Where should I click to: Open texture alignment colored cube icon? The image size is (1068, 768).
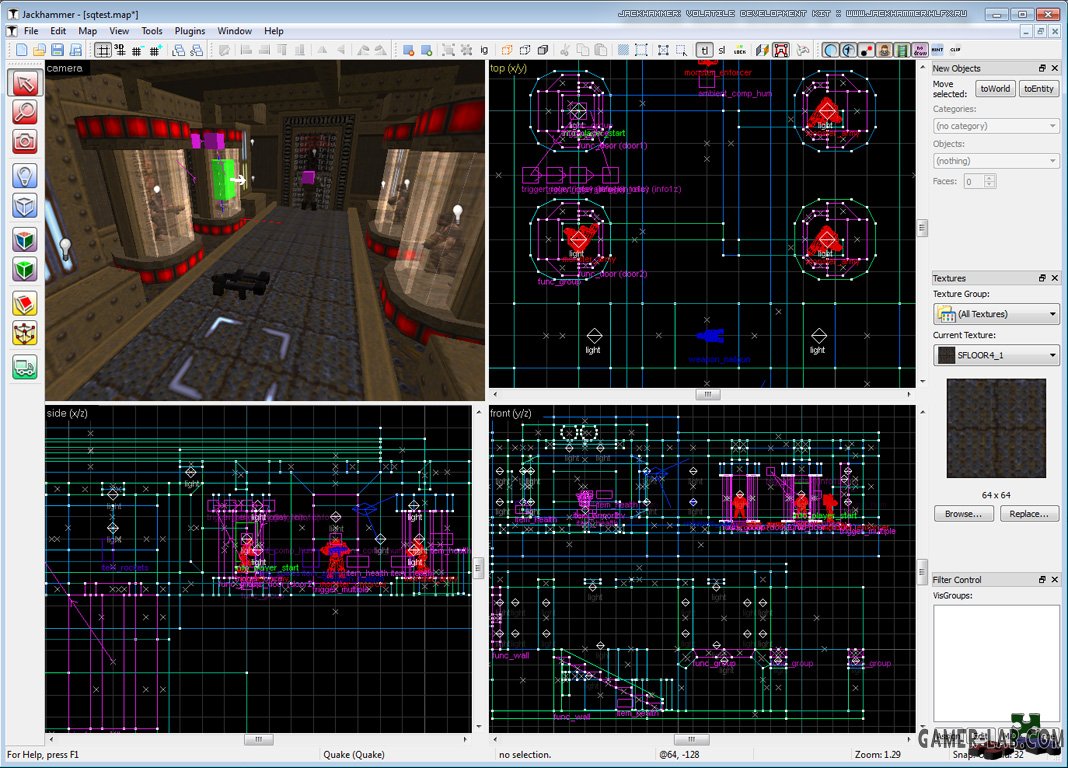coord(762,50)
